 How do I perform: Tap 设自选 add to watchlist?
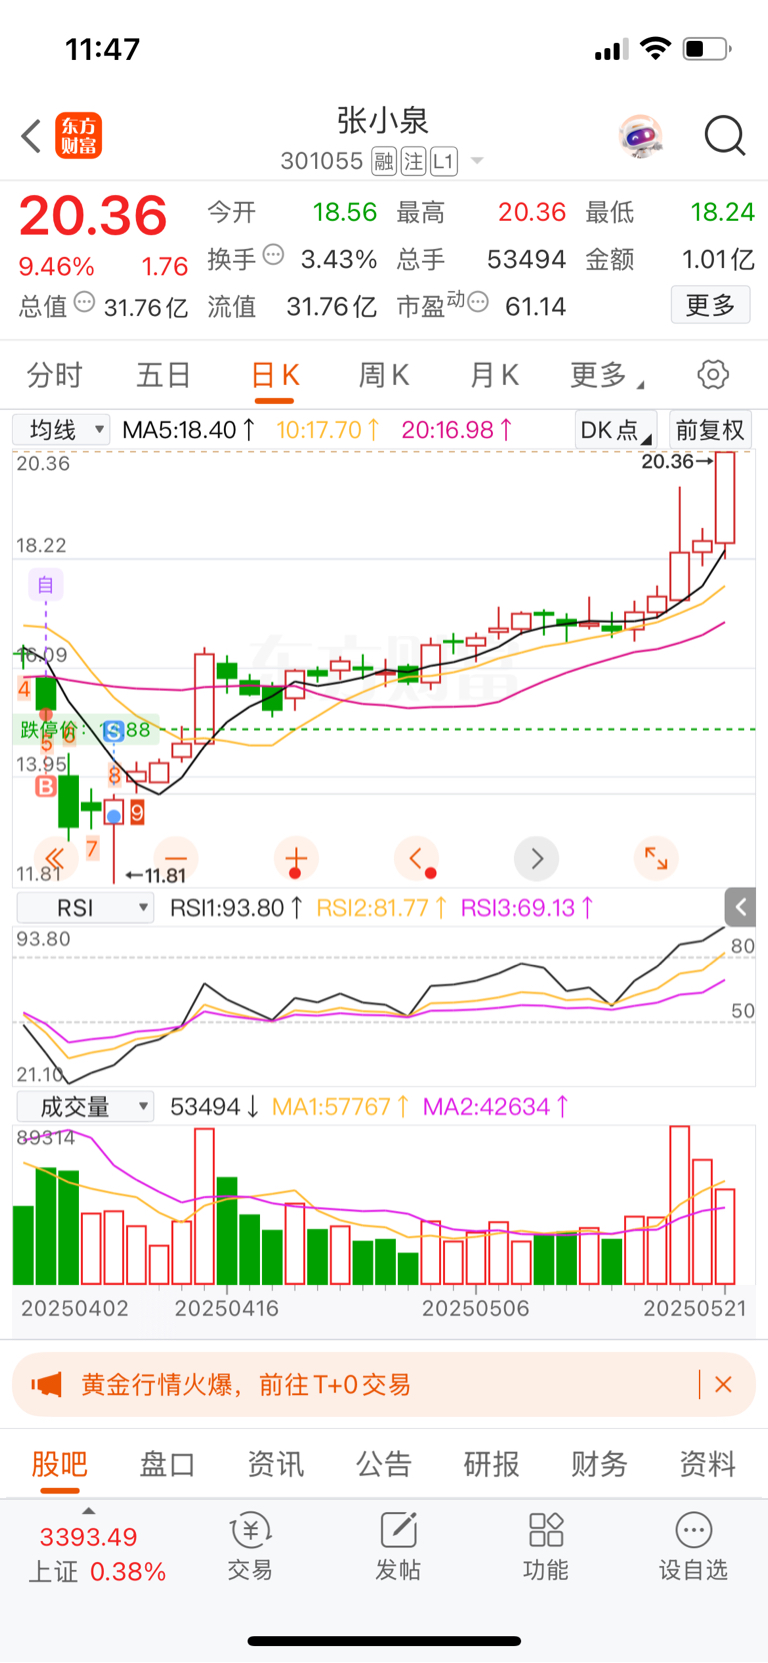[x=694, y=1546]
